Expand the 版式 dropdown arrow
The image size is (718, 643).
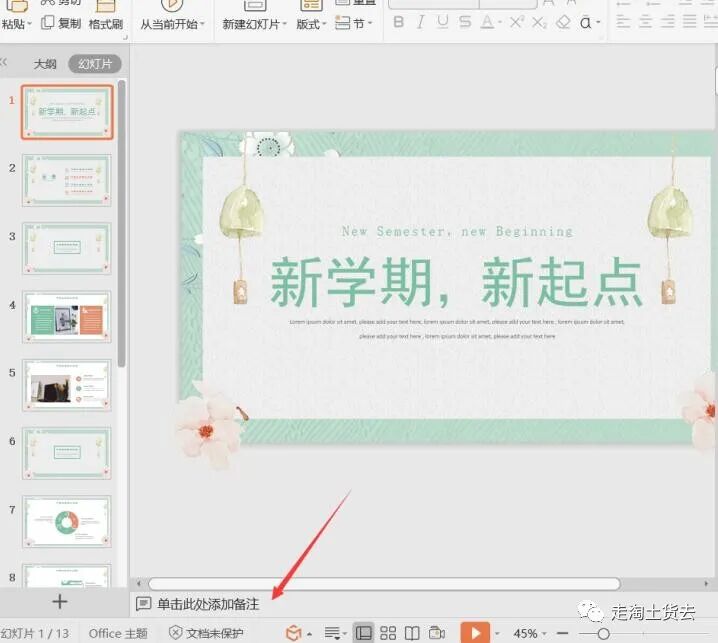tap(324, 24)
